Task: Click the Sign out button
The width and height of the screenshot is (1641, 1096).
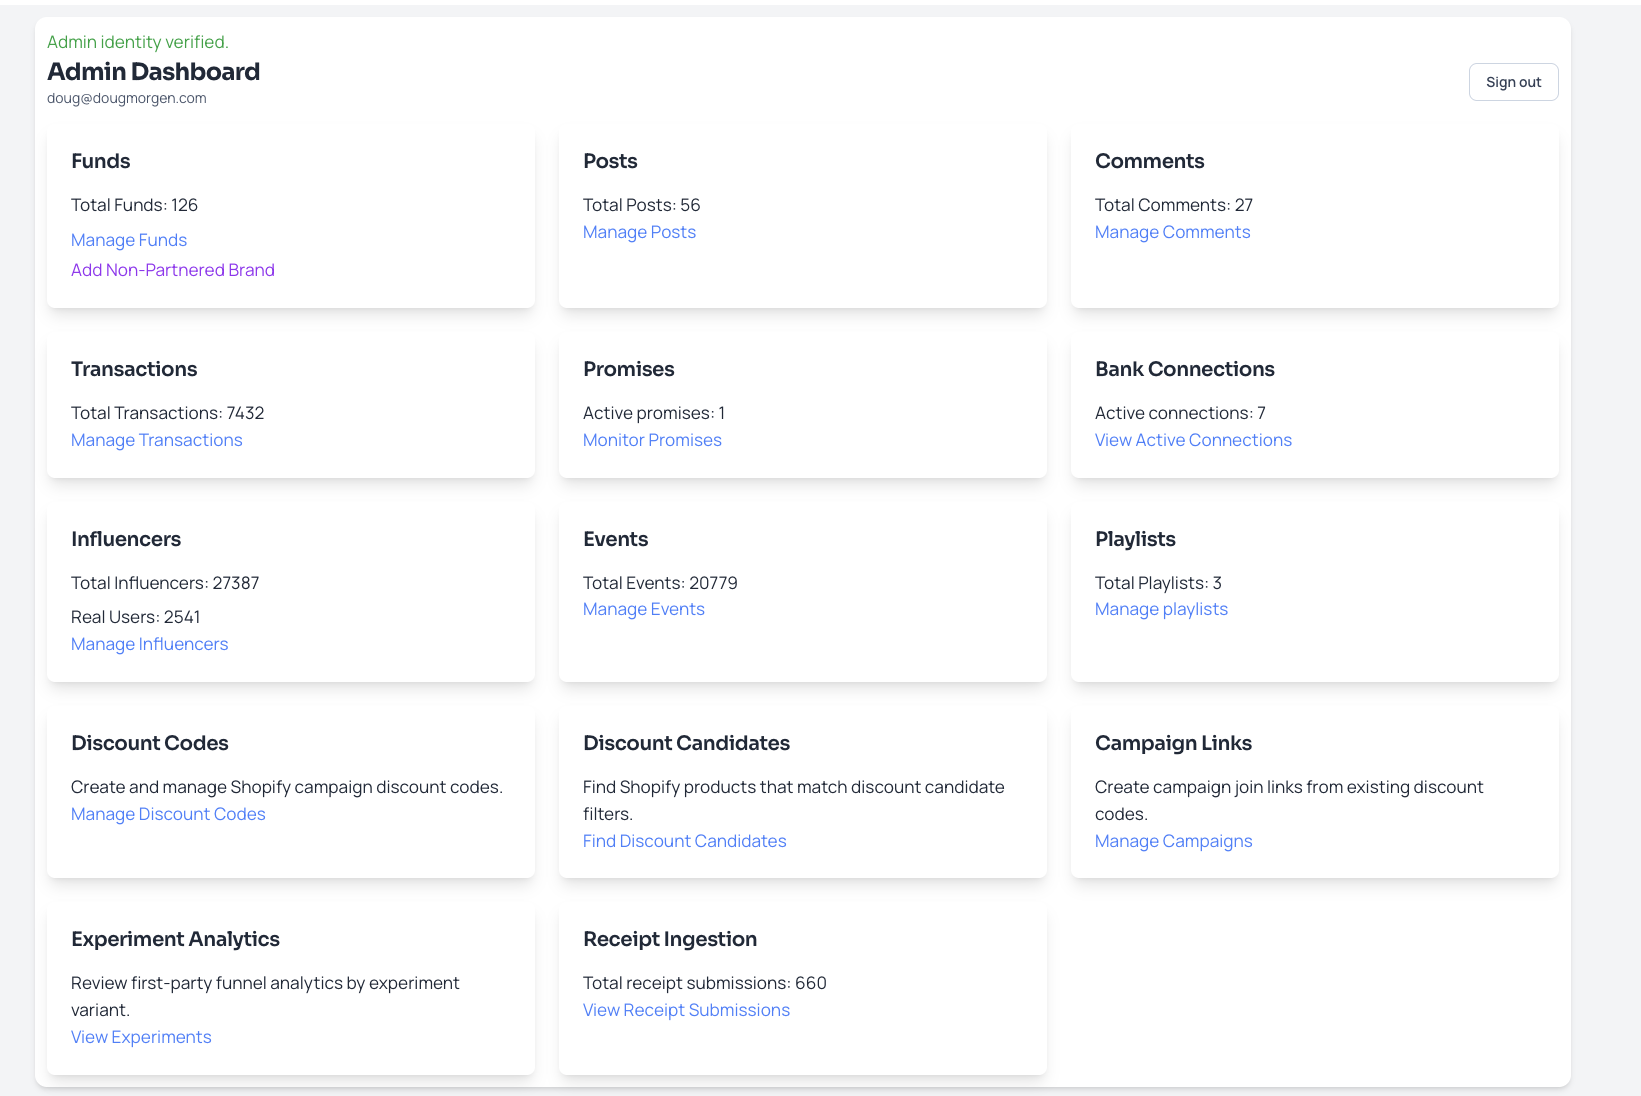Action: tap(1513, 82)
